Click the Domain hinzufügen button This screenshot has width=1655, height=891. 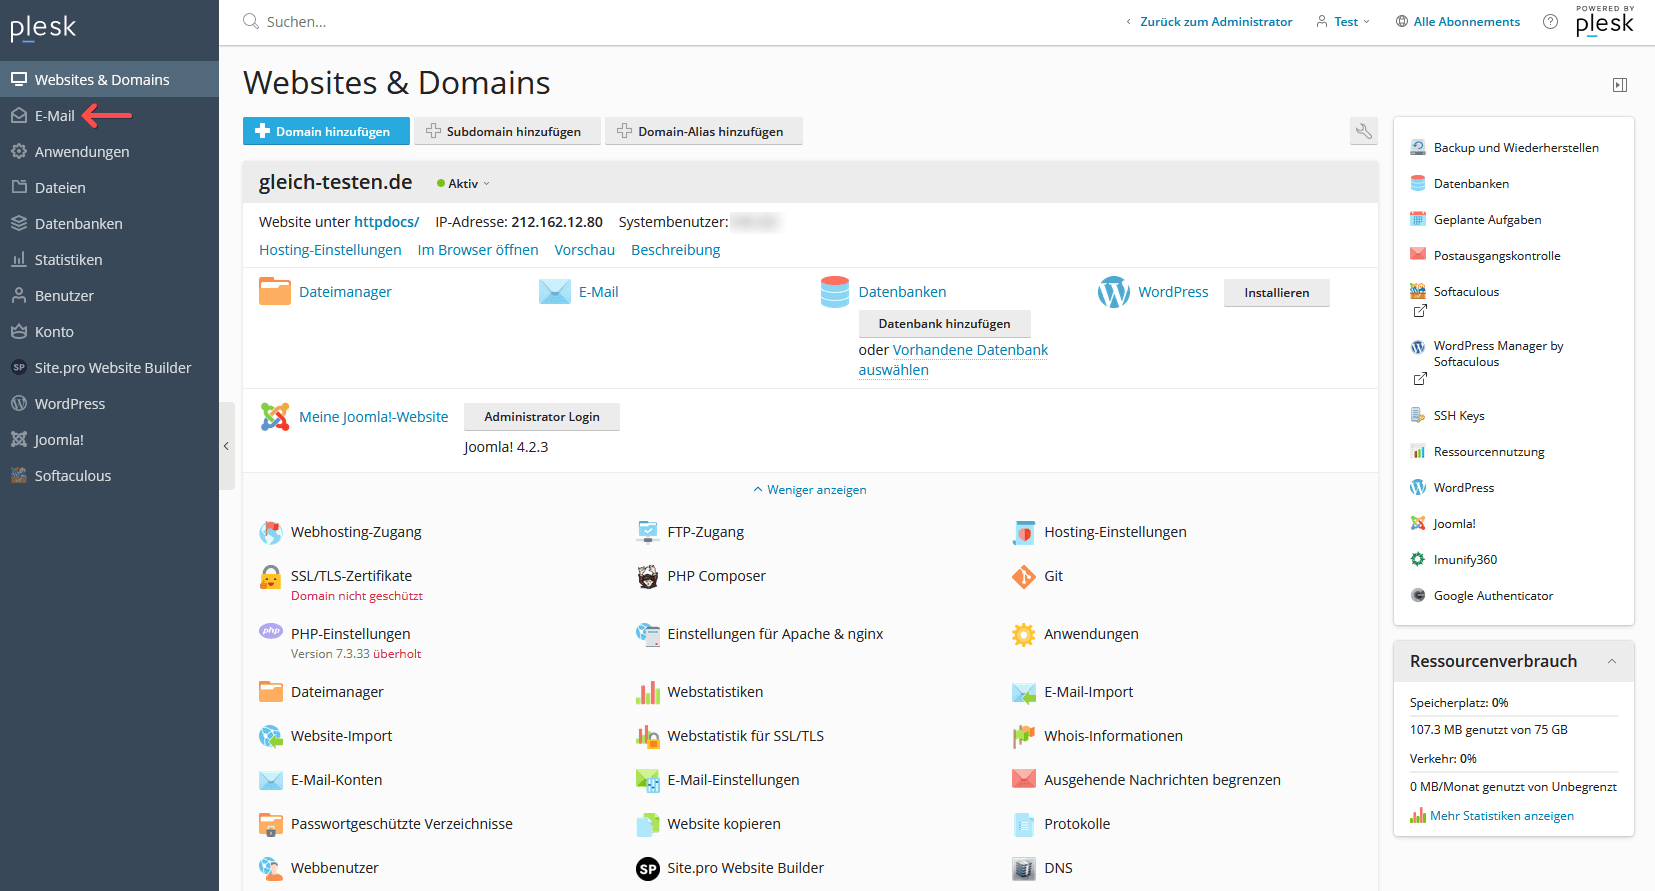(x=326, y=132)
